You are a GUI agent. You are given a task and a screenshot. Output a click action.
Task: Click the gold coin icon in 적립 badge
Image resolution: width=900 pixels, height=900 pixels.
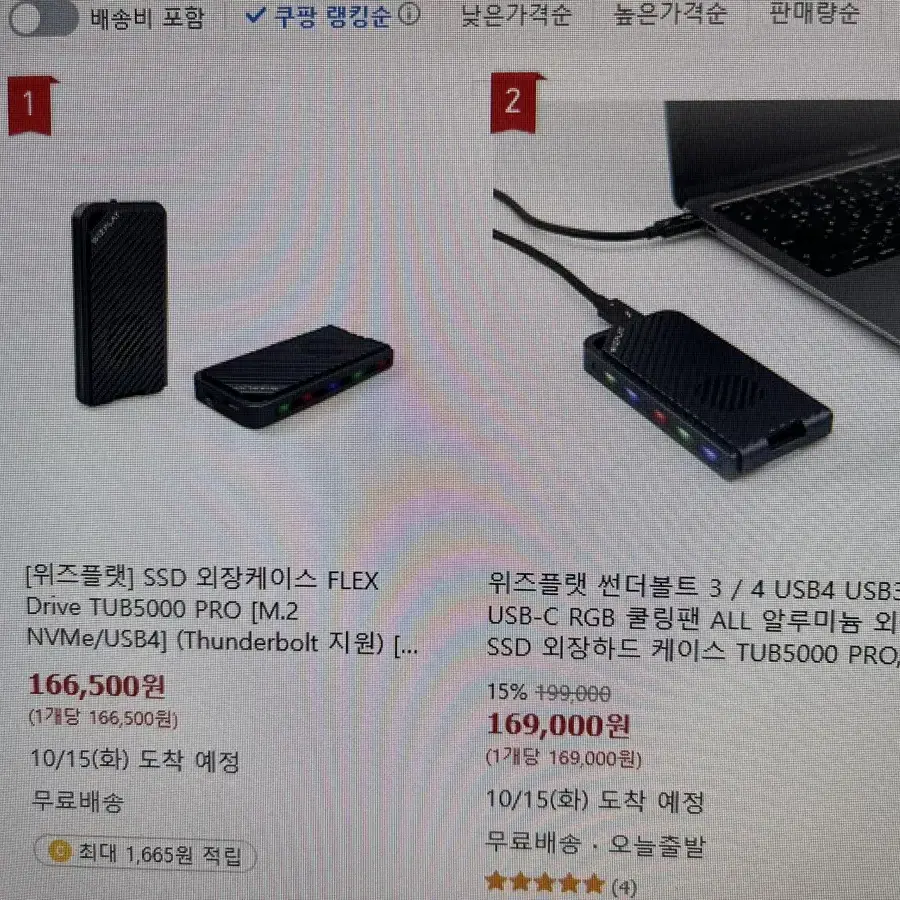point(60,851)
